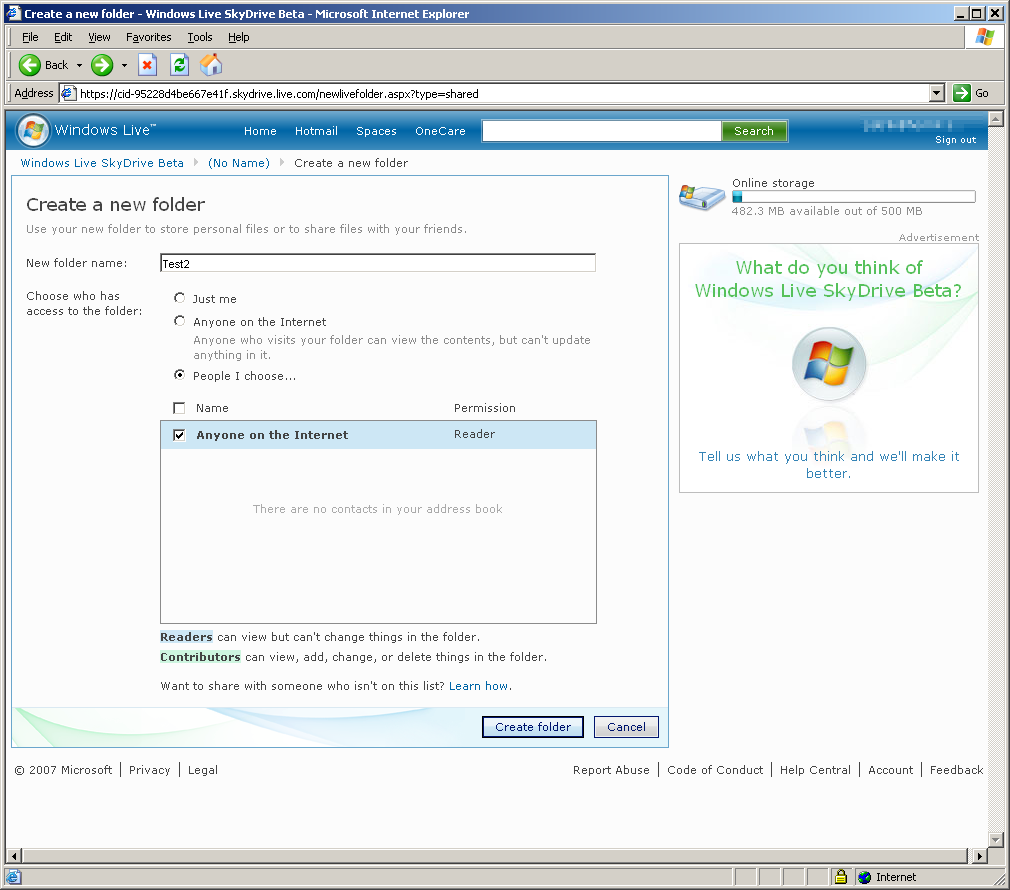Click the vertical scrollbar up arrow
This screenshot has height=890, width=1010.
[996, 119]
